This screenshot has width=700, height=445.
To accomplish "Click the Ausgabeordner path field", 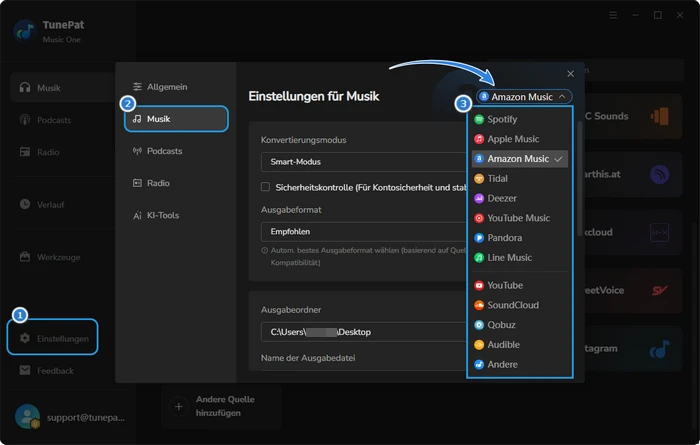I will click(x=363, y=332).
